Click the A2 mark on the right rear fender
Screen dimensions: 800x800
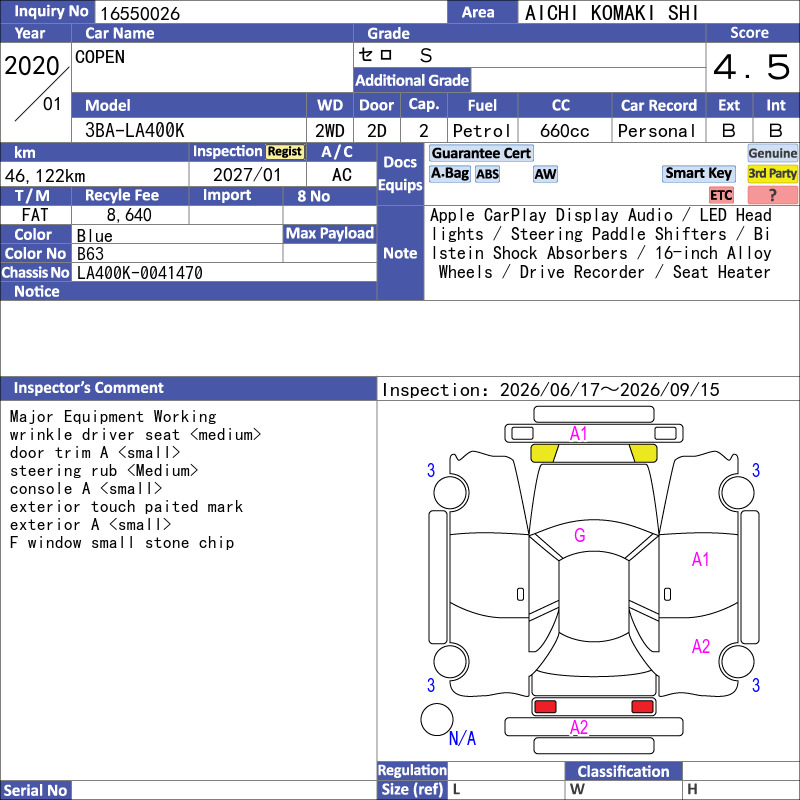(x=701, y=646)
